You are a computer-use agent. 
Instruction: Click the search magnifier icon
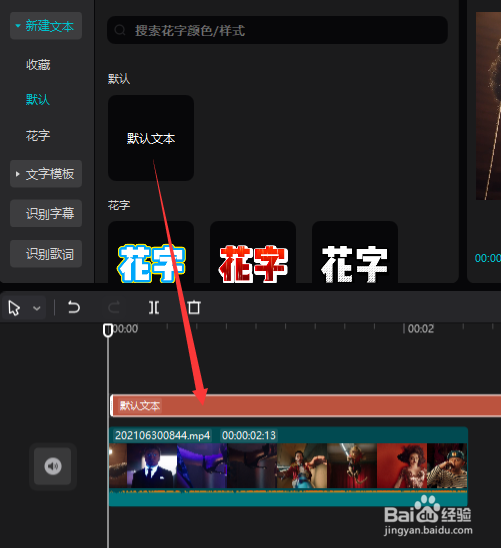coord(120,30)
